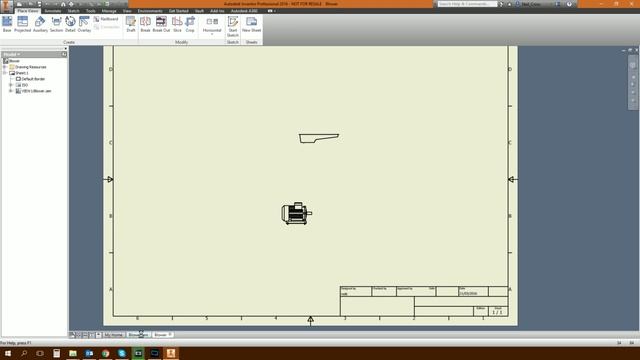Select the Projected view tool
This screenshot has height=360, width=640.
(x=22, y=24)
